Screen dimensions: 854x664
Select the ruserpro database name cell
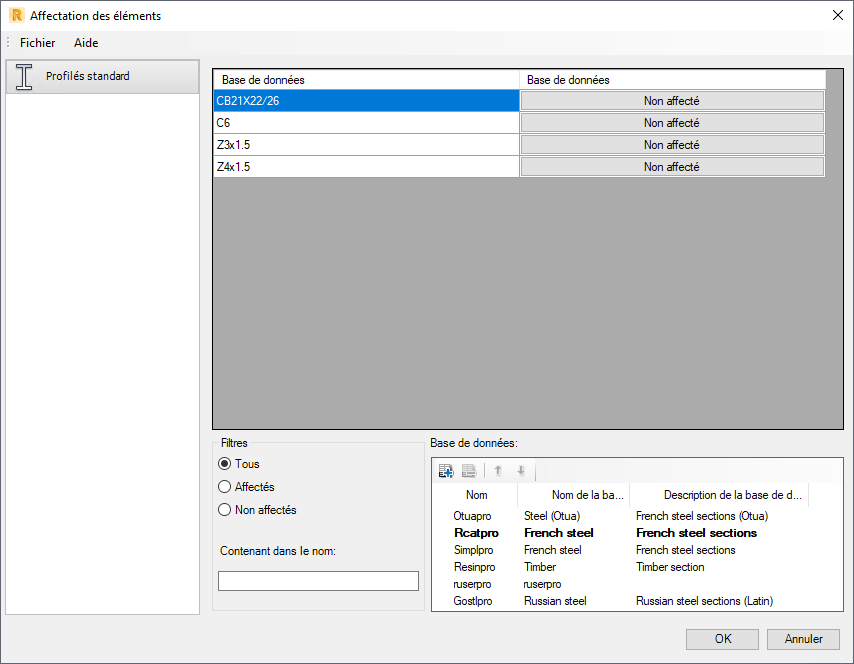pos(472,584)
